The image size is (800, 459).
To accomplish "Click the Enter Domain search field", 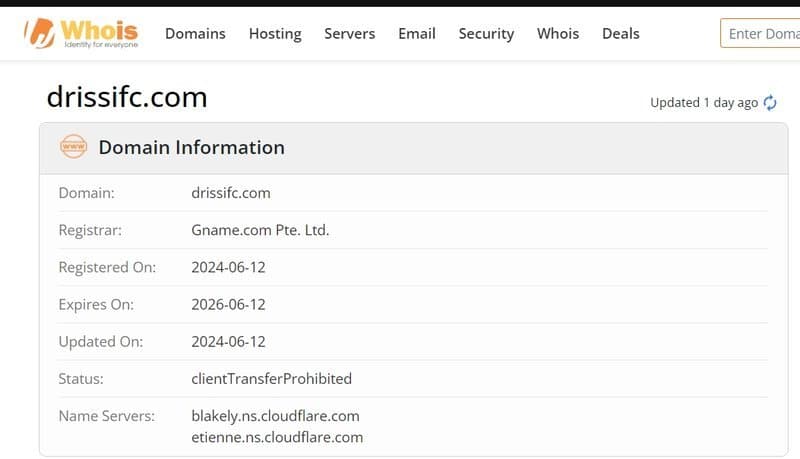I will pyautogui.click(x=760, y=33).
